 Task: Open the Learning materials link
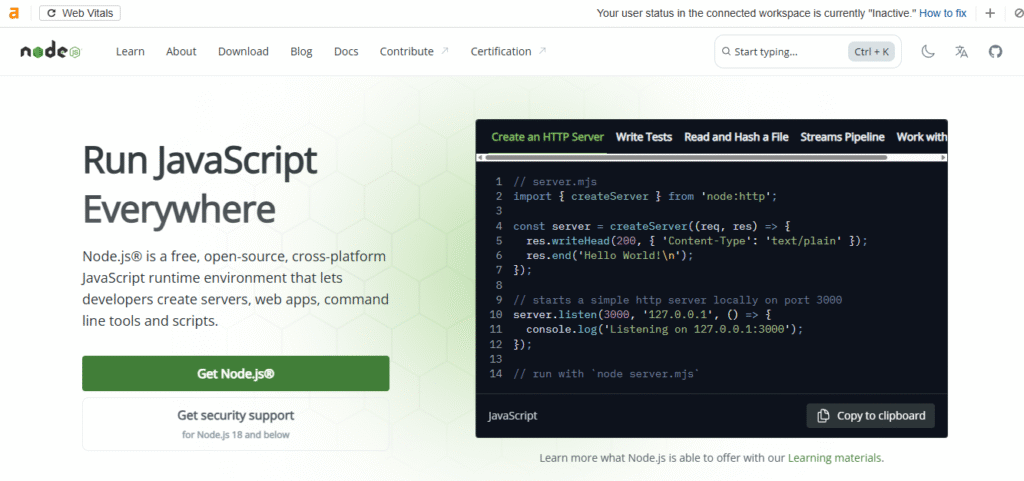[835, 458]
